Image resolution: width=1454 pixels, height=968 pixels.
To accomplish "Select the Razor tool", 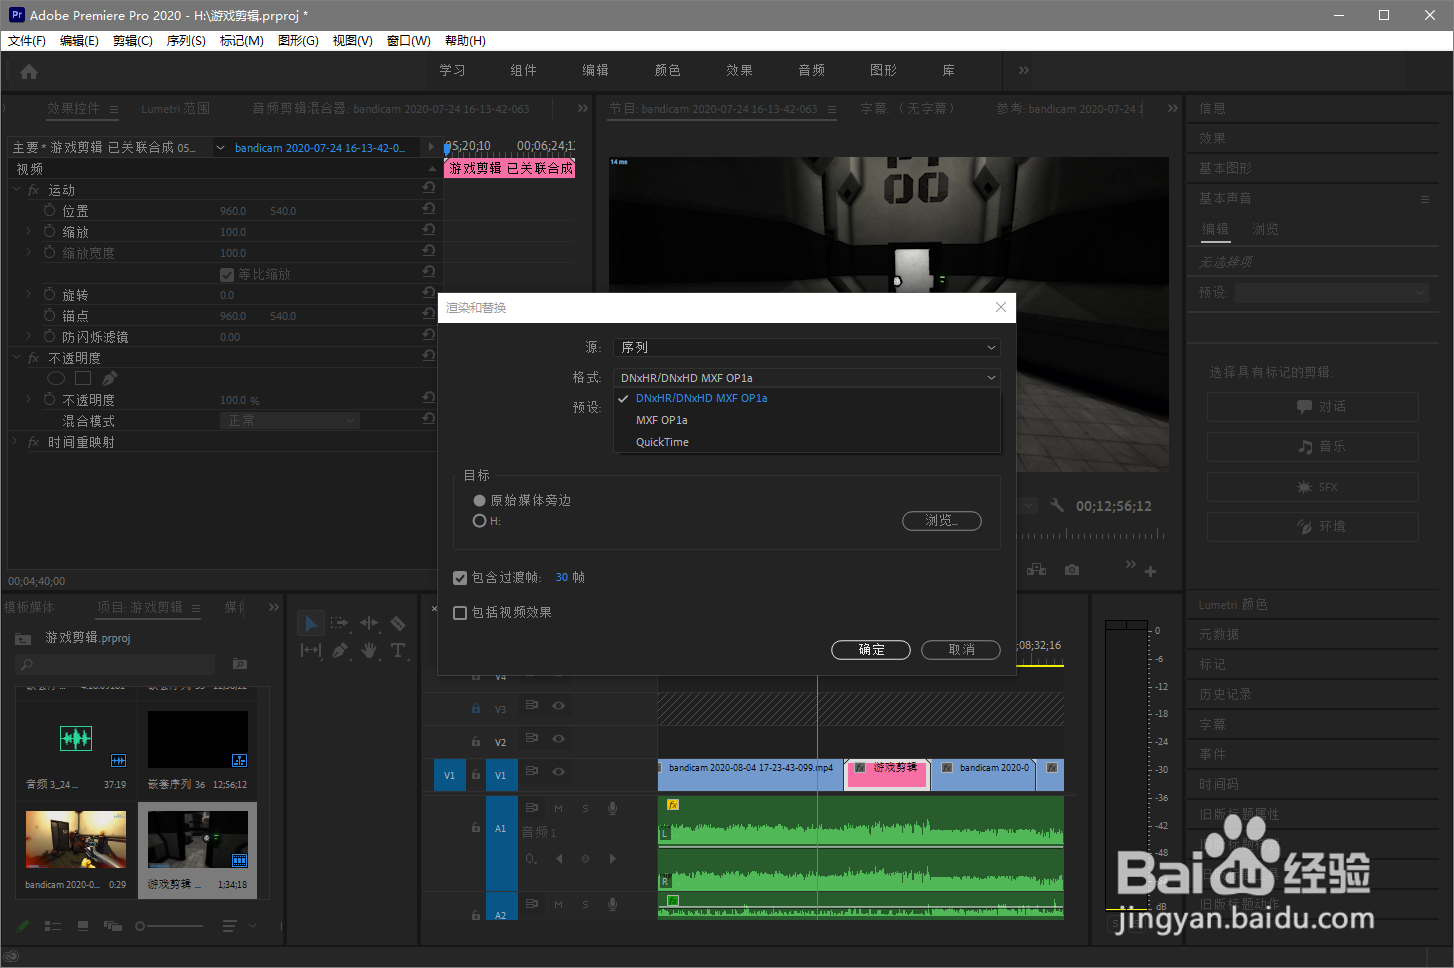I will click(x=398, y=623).
